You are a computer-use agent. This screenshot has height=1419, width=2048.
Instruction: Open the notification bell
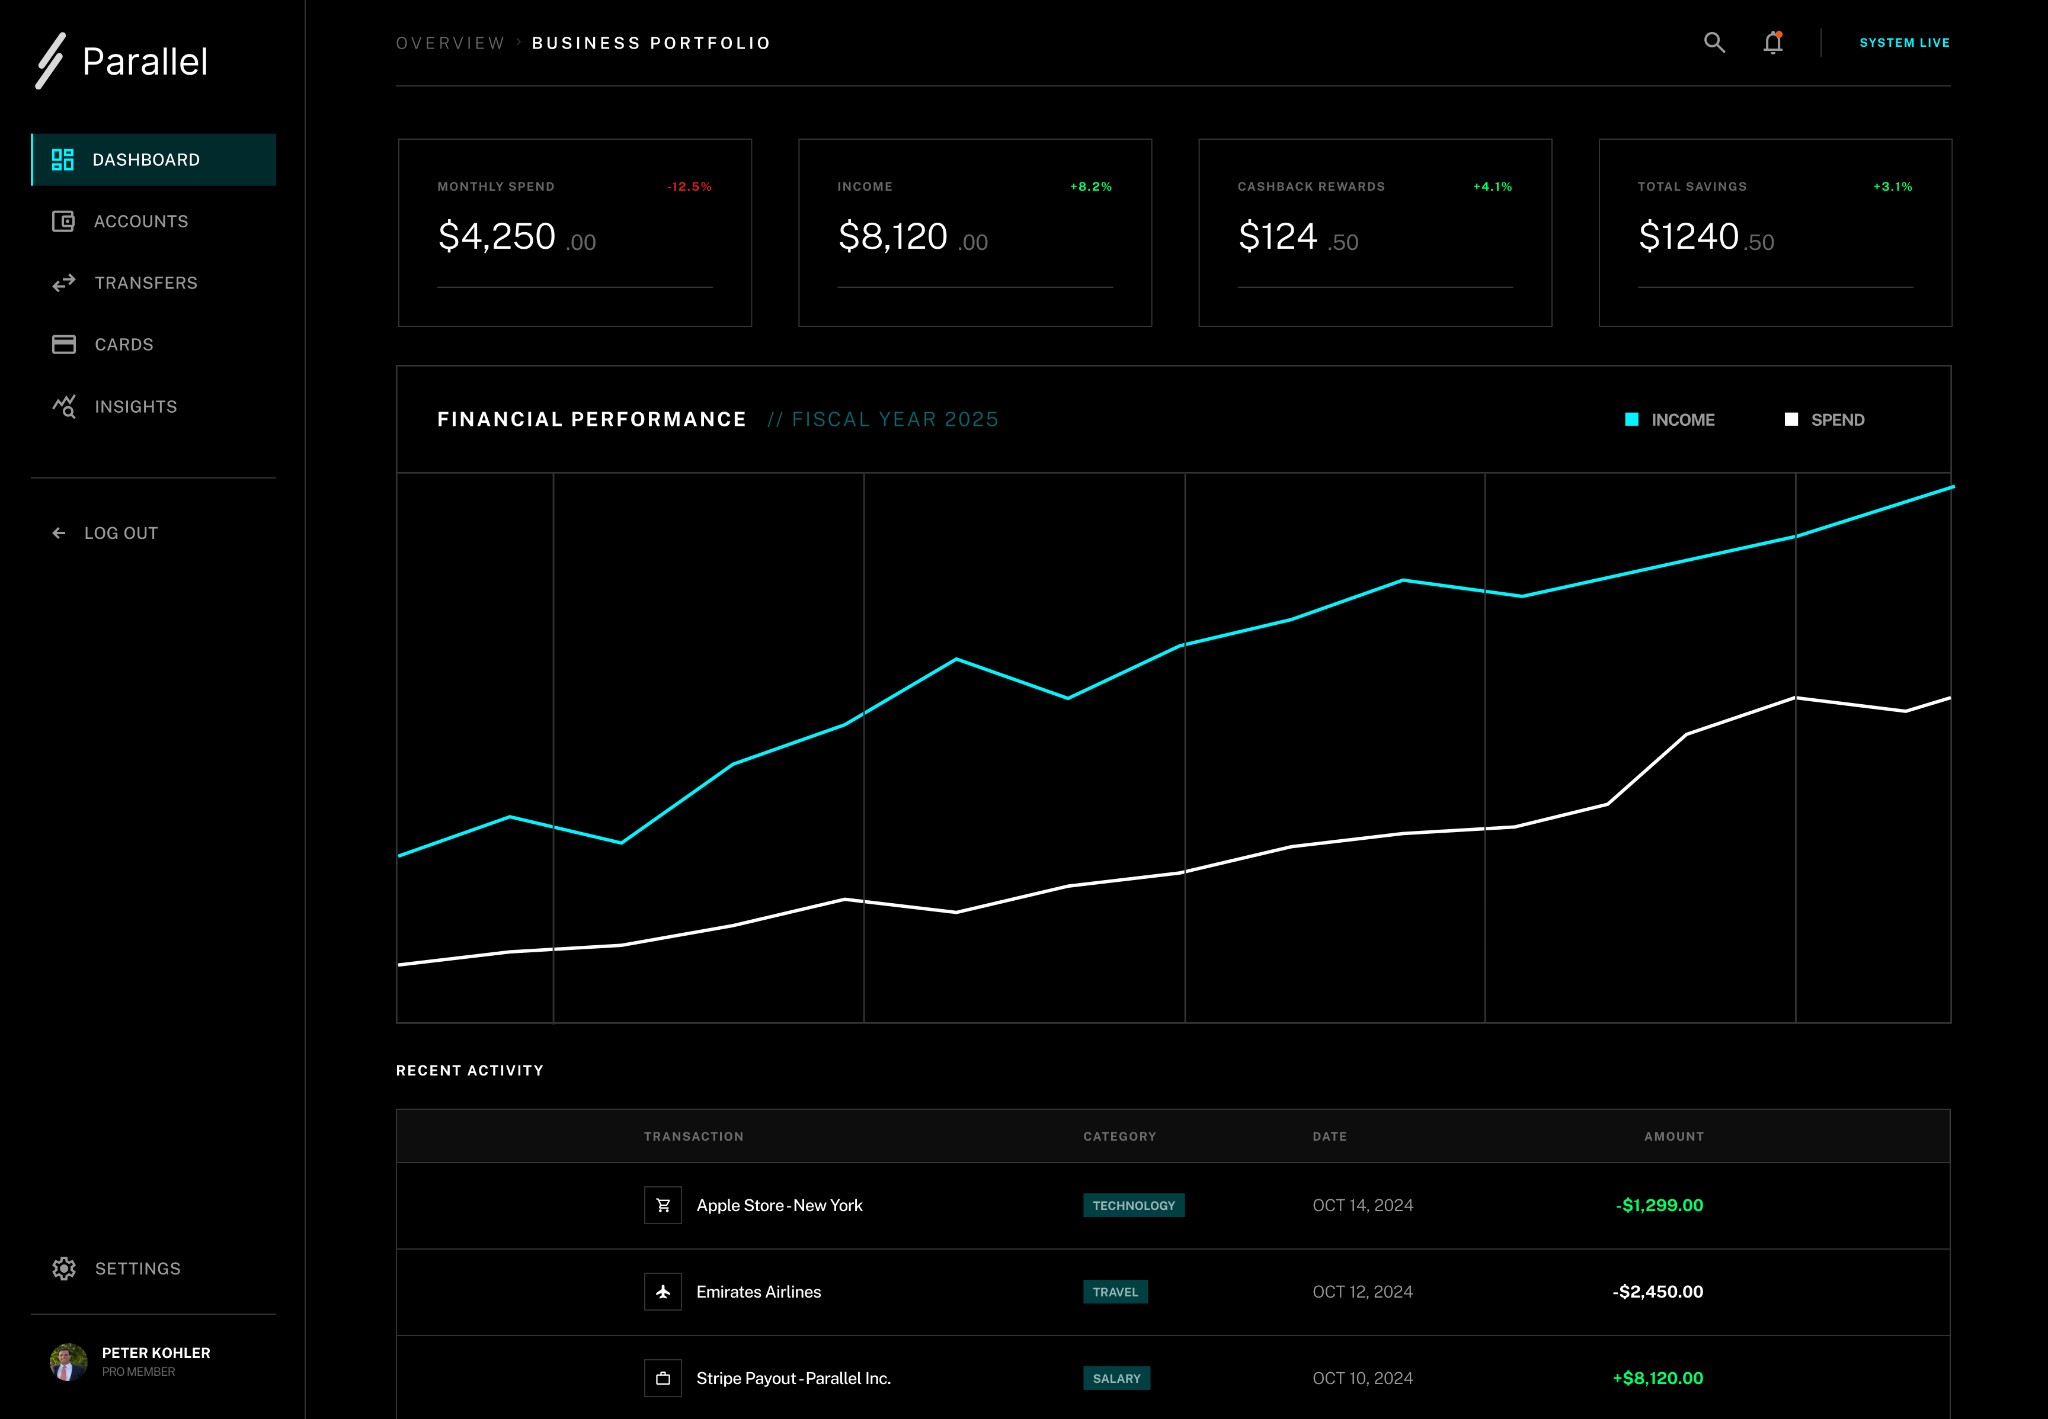click(1773, 43)
